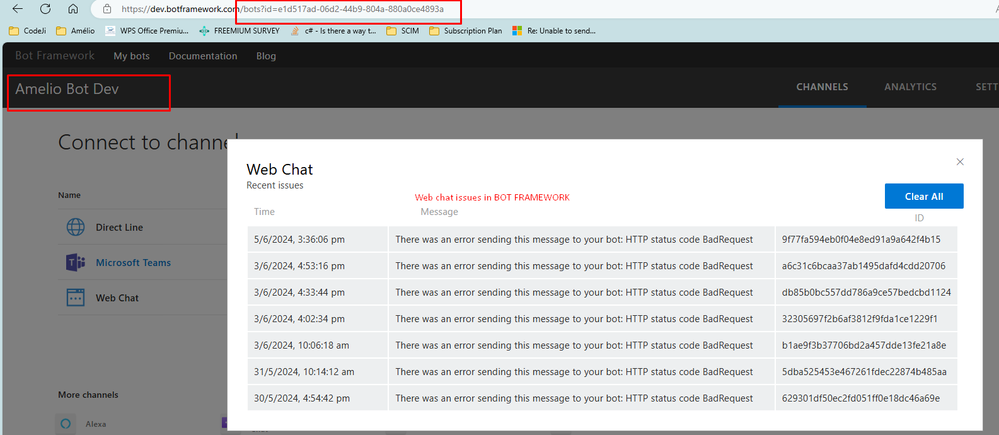
Task: Open Documentation menu item
Action: 203,56
